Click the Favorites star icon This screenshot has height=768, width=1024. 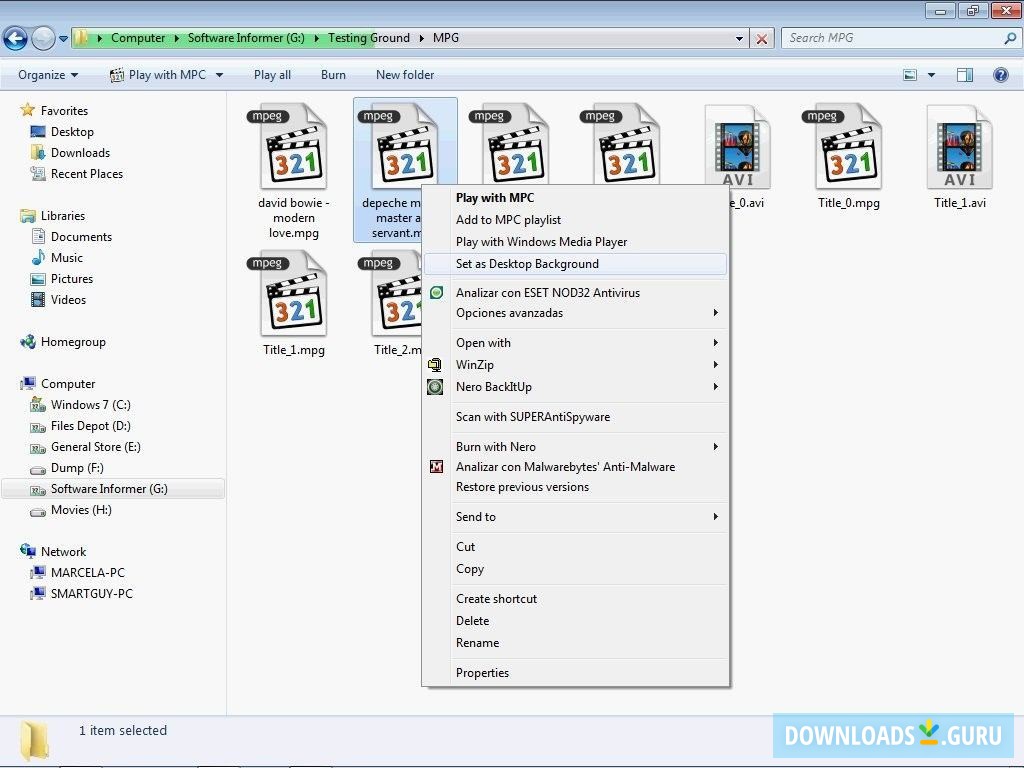click(x=27, y=110)
